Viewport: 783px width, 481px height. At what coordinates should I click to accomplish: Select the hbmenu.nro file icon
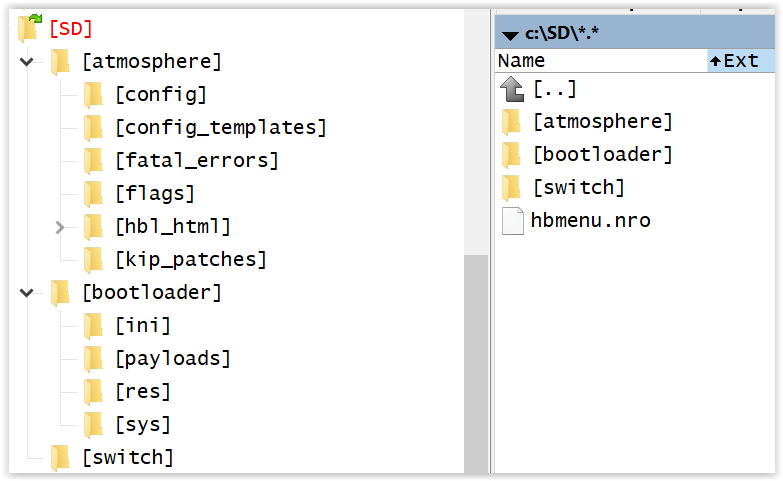coord(512,221)
